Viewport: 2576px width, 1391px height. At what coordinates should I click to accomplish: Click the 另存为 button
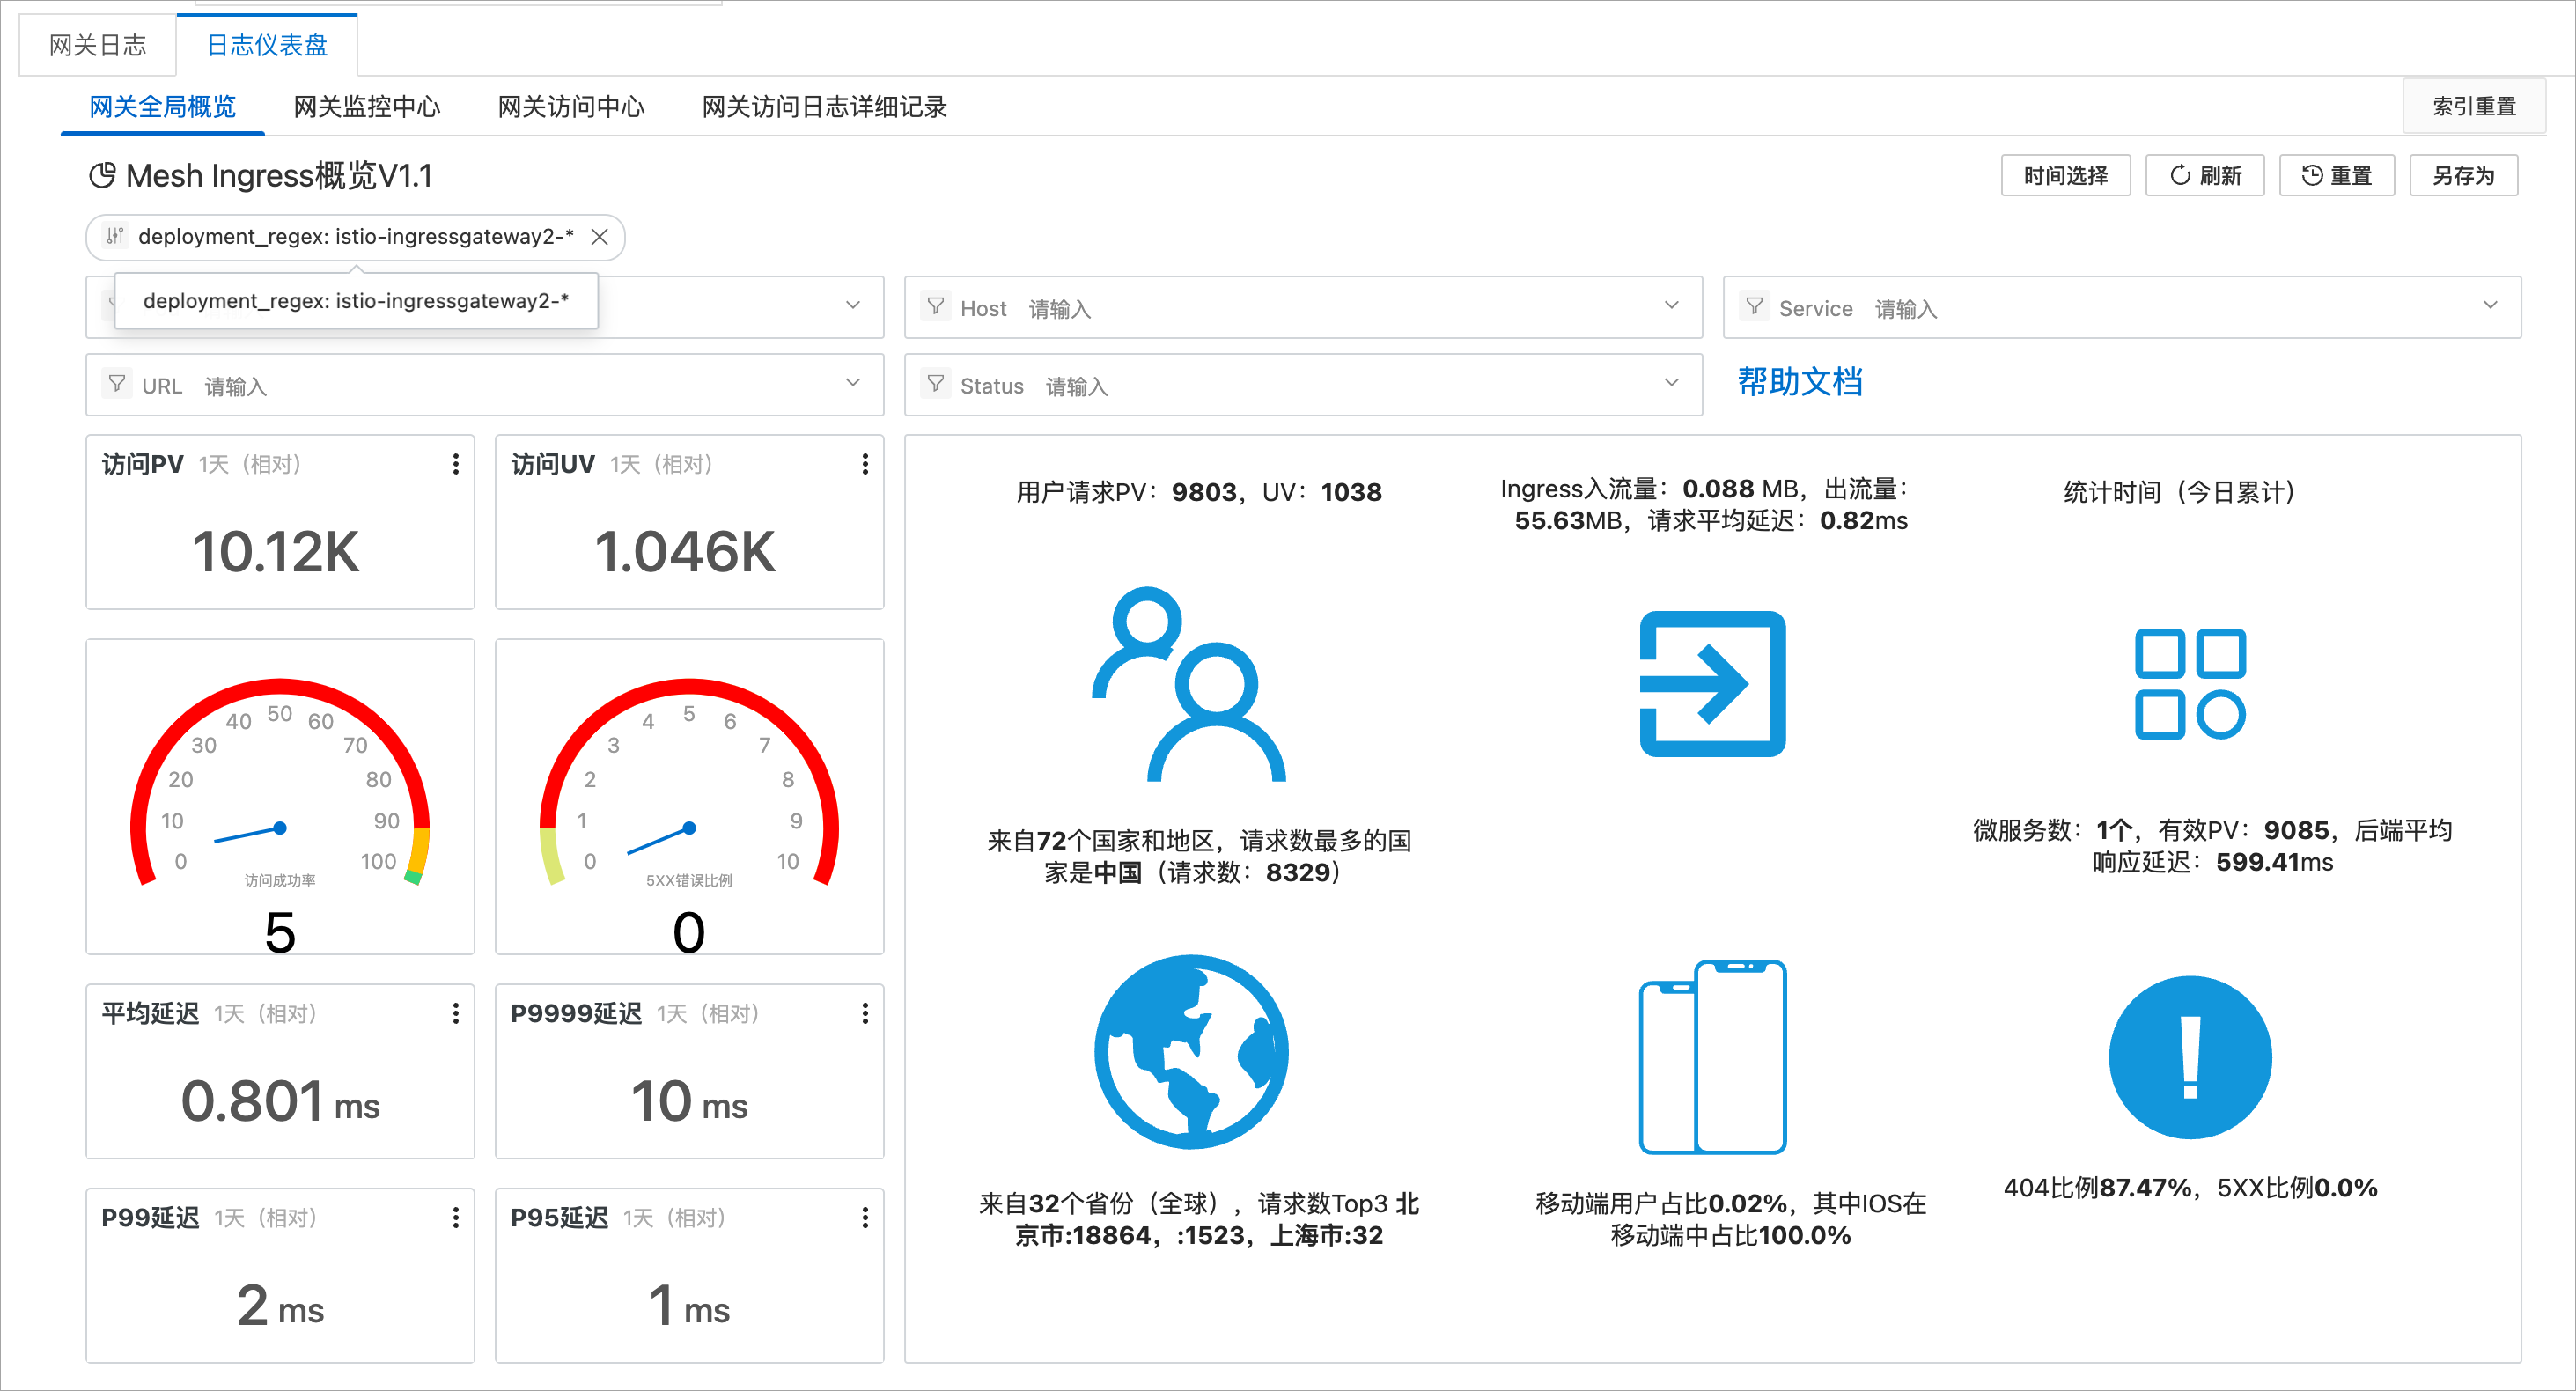(2463, 176)
